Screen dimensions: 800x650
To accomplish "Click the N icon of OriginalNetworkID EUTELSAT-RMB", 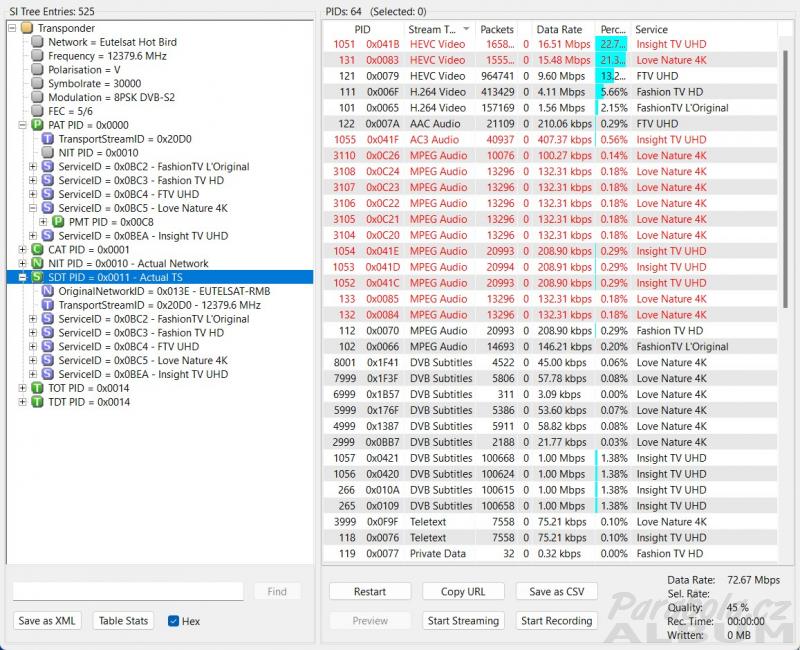I will (x=47, y=291).
